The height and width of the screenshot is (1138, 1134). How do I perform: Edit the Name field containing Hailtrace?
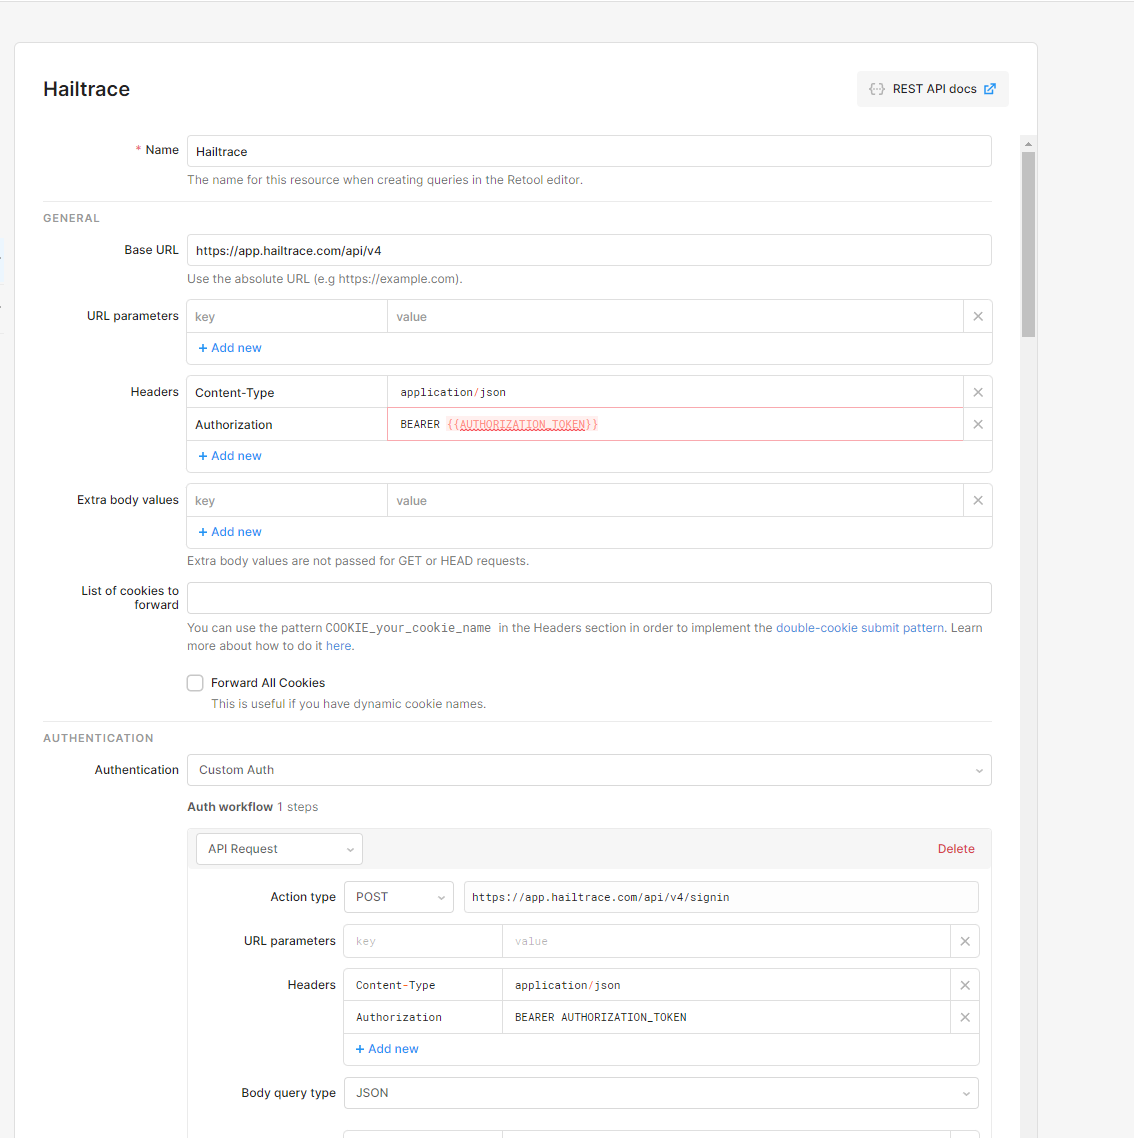pyautogui.click(x=589, y=151)
